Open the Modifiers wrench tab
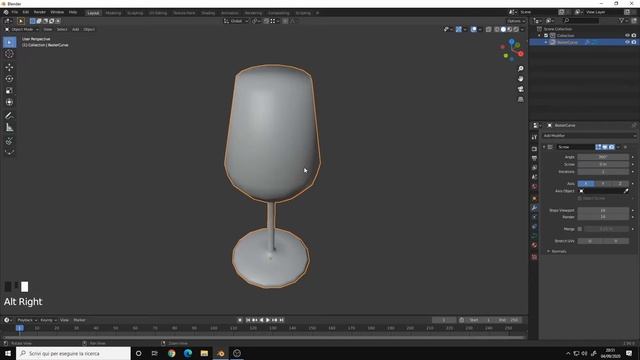The height and width of the screenshot is (360, 640). coord(534,208)
